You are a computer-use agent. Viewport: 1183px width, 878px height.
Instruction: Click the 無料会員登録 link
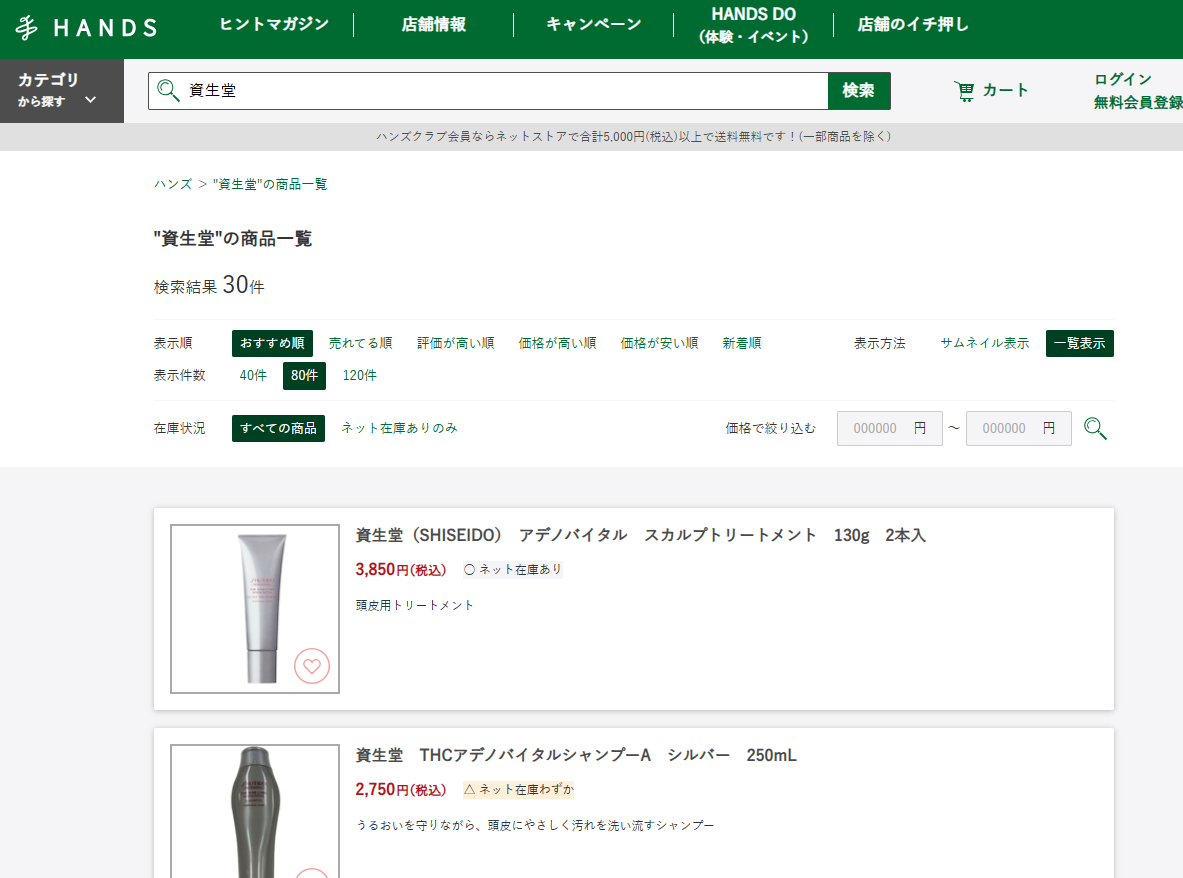1138,102
